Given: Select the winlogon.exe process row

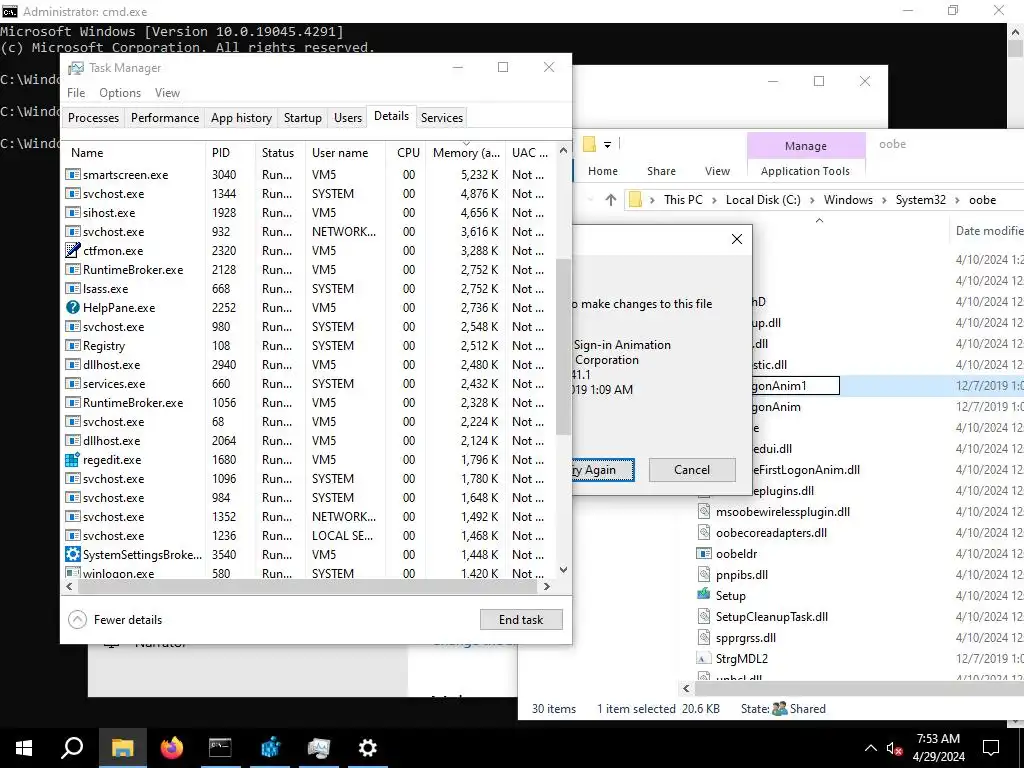Looking at the screenshot, I should [308, 573].
